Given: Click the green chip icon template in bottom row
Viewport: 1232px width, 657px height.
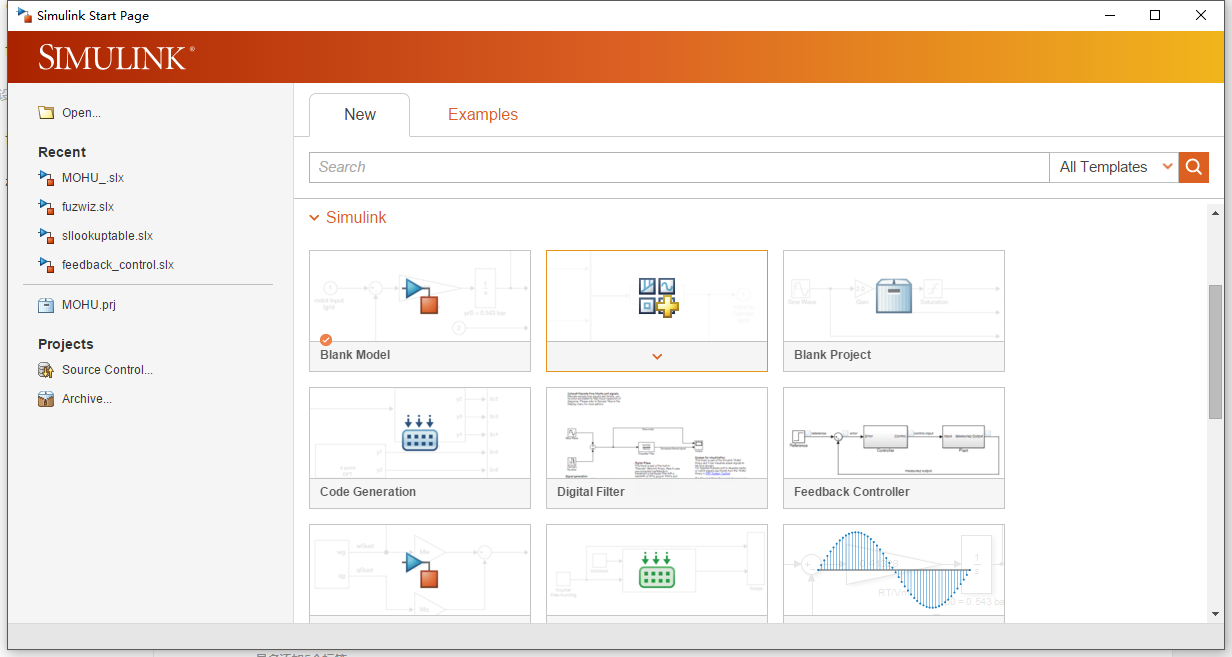Looking at the screenshot, I should pos(657,570).
